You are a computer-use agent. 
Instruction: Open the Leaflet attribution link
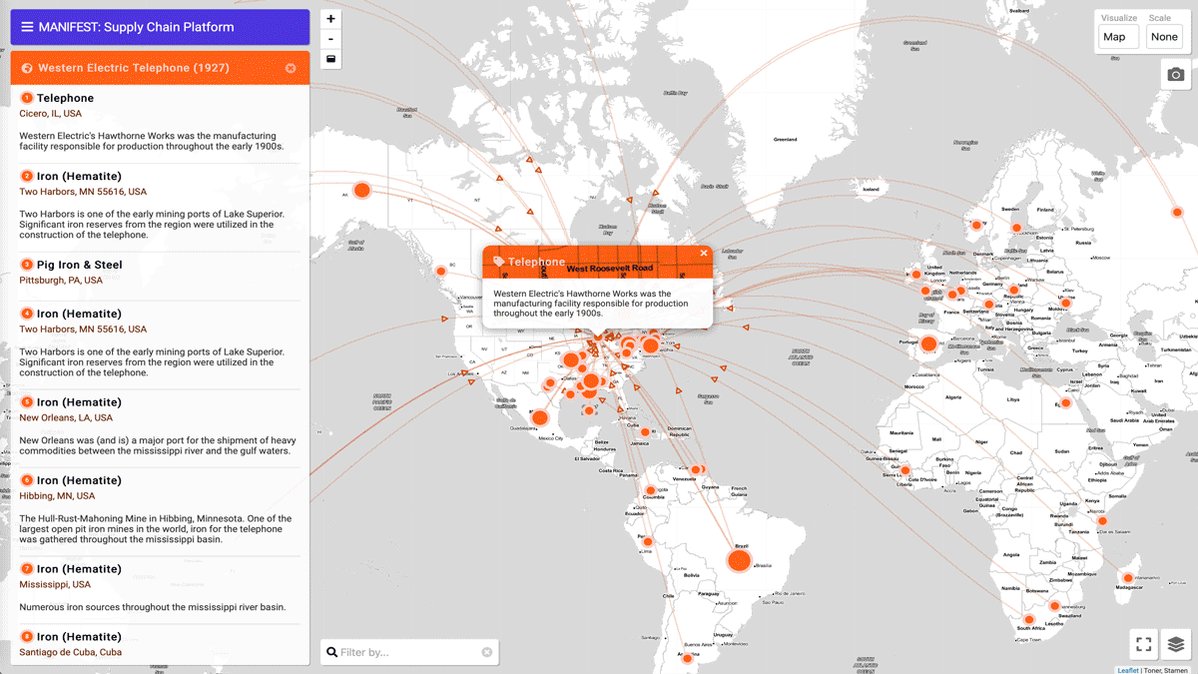tap(1128, 670)
